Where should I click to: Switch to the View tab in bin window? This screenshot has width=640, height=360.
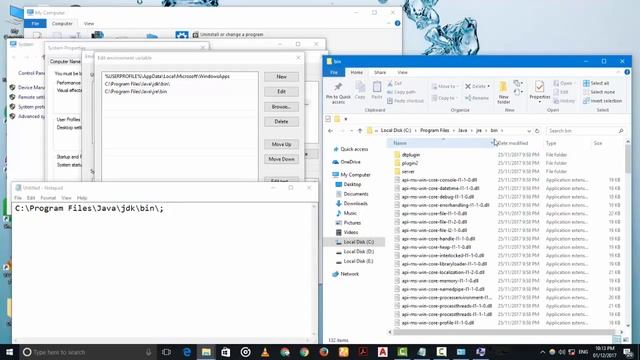[402, 72]
